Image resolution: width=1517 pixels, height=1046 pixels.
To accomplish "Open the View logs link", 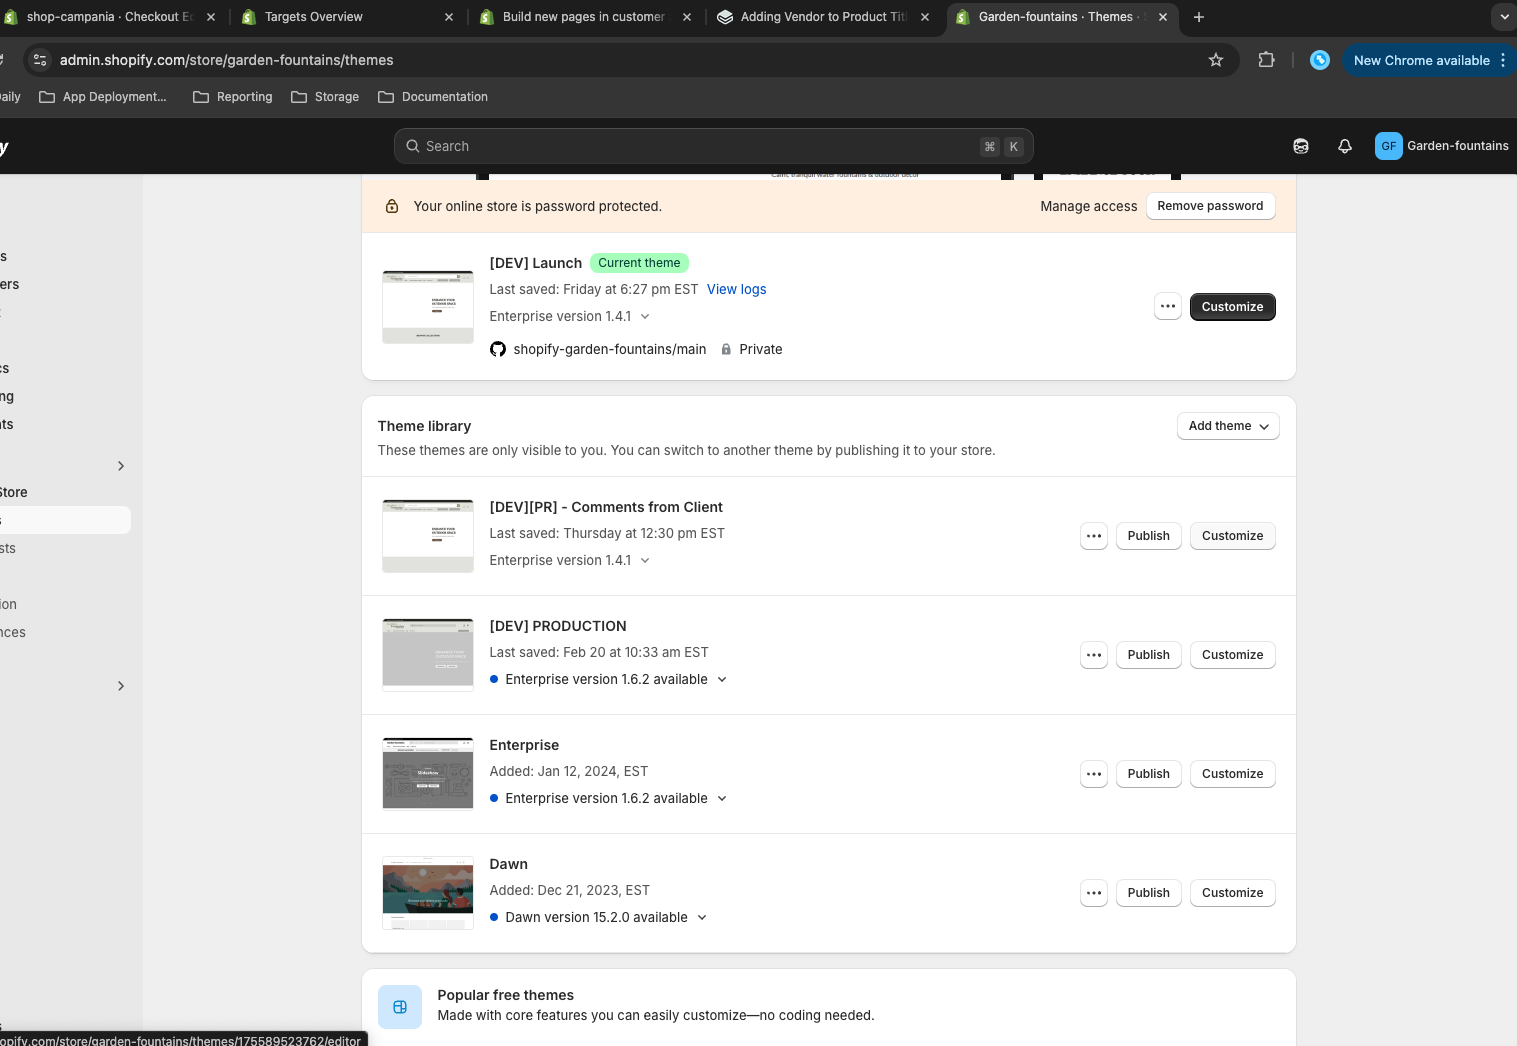I will 736,290.
